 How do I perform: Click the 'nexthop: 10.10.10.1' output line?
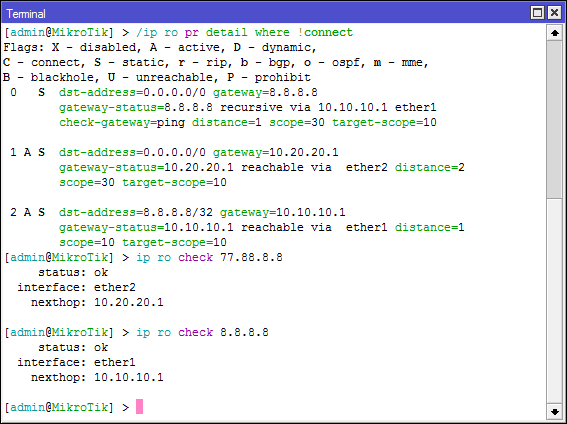tap(97, 378)
